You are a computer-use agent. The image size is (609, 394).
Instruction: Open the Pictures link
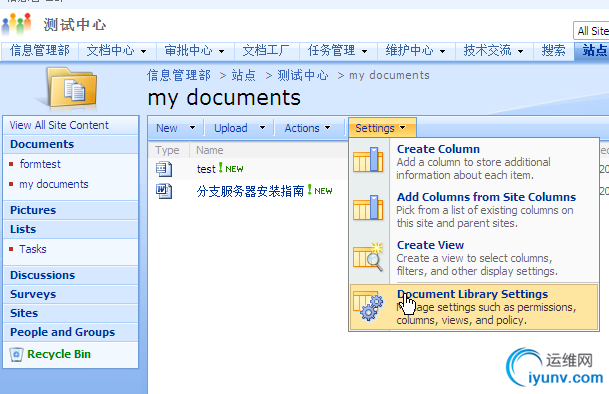[33, 210]
